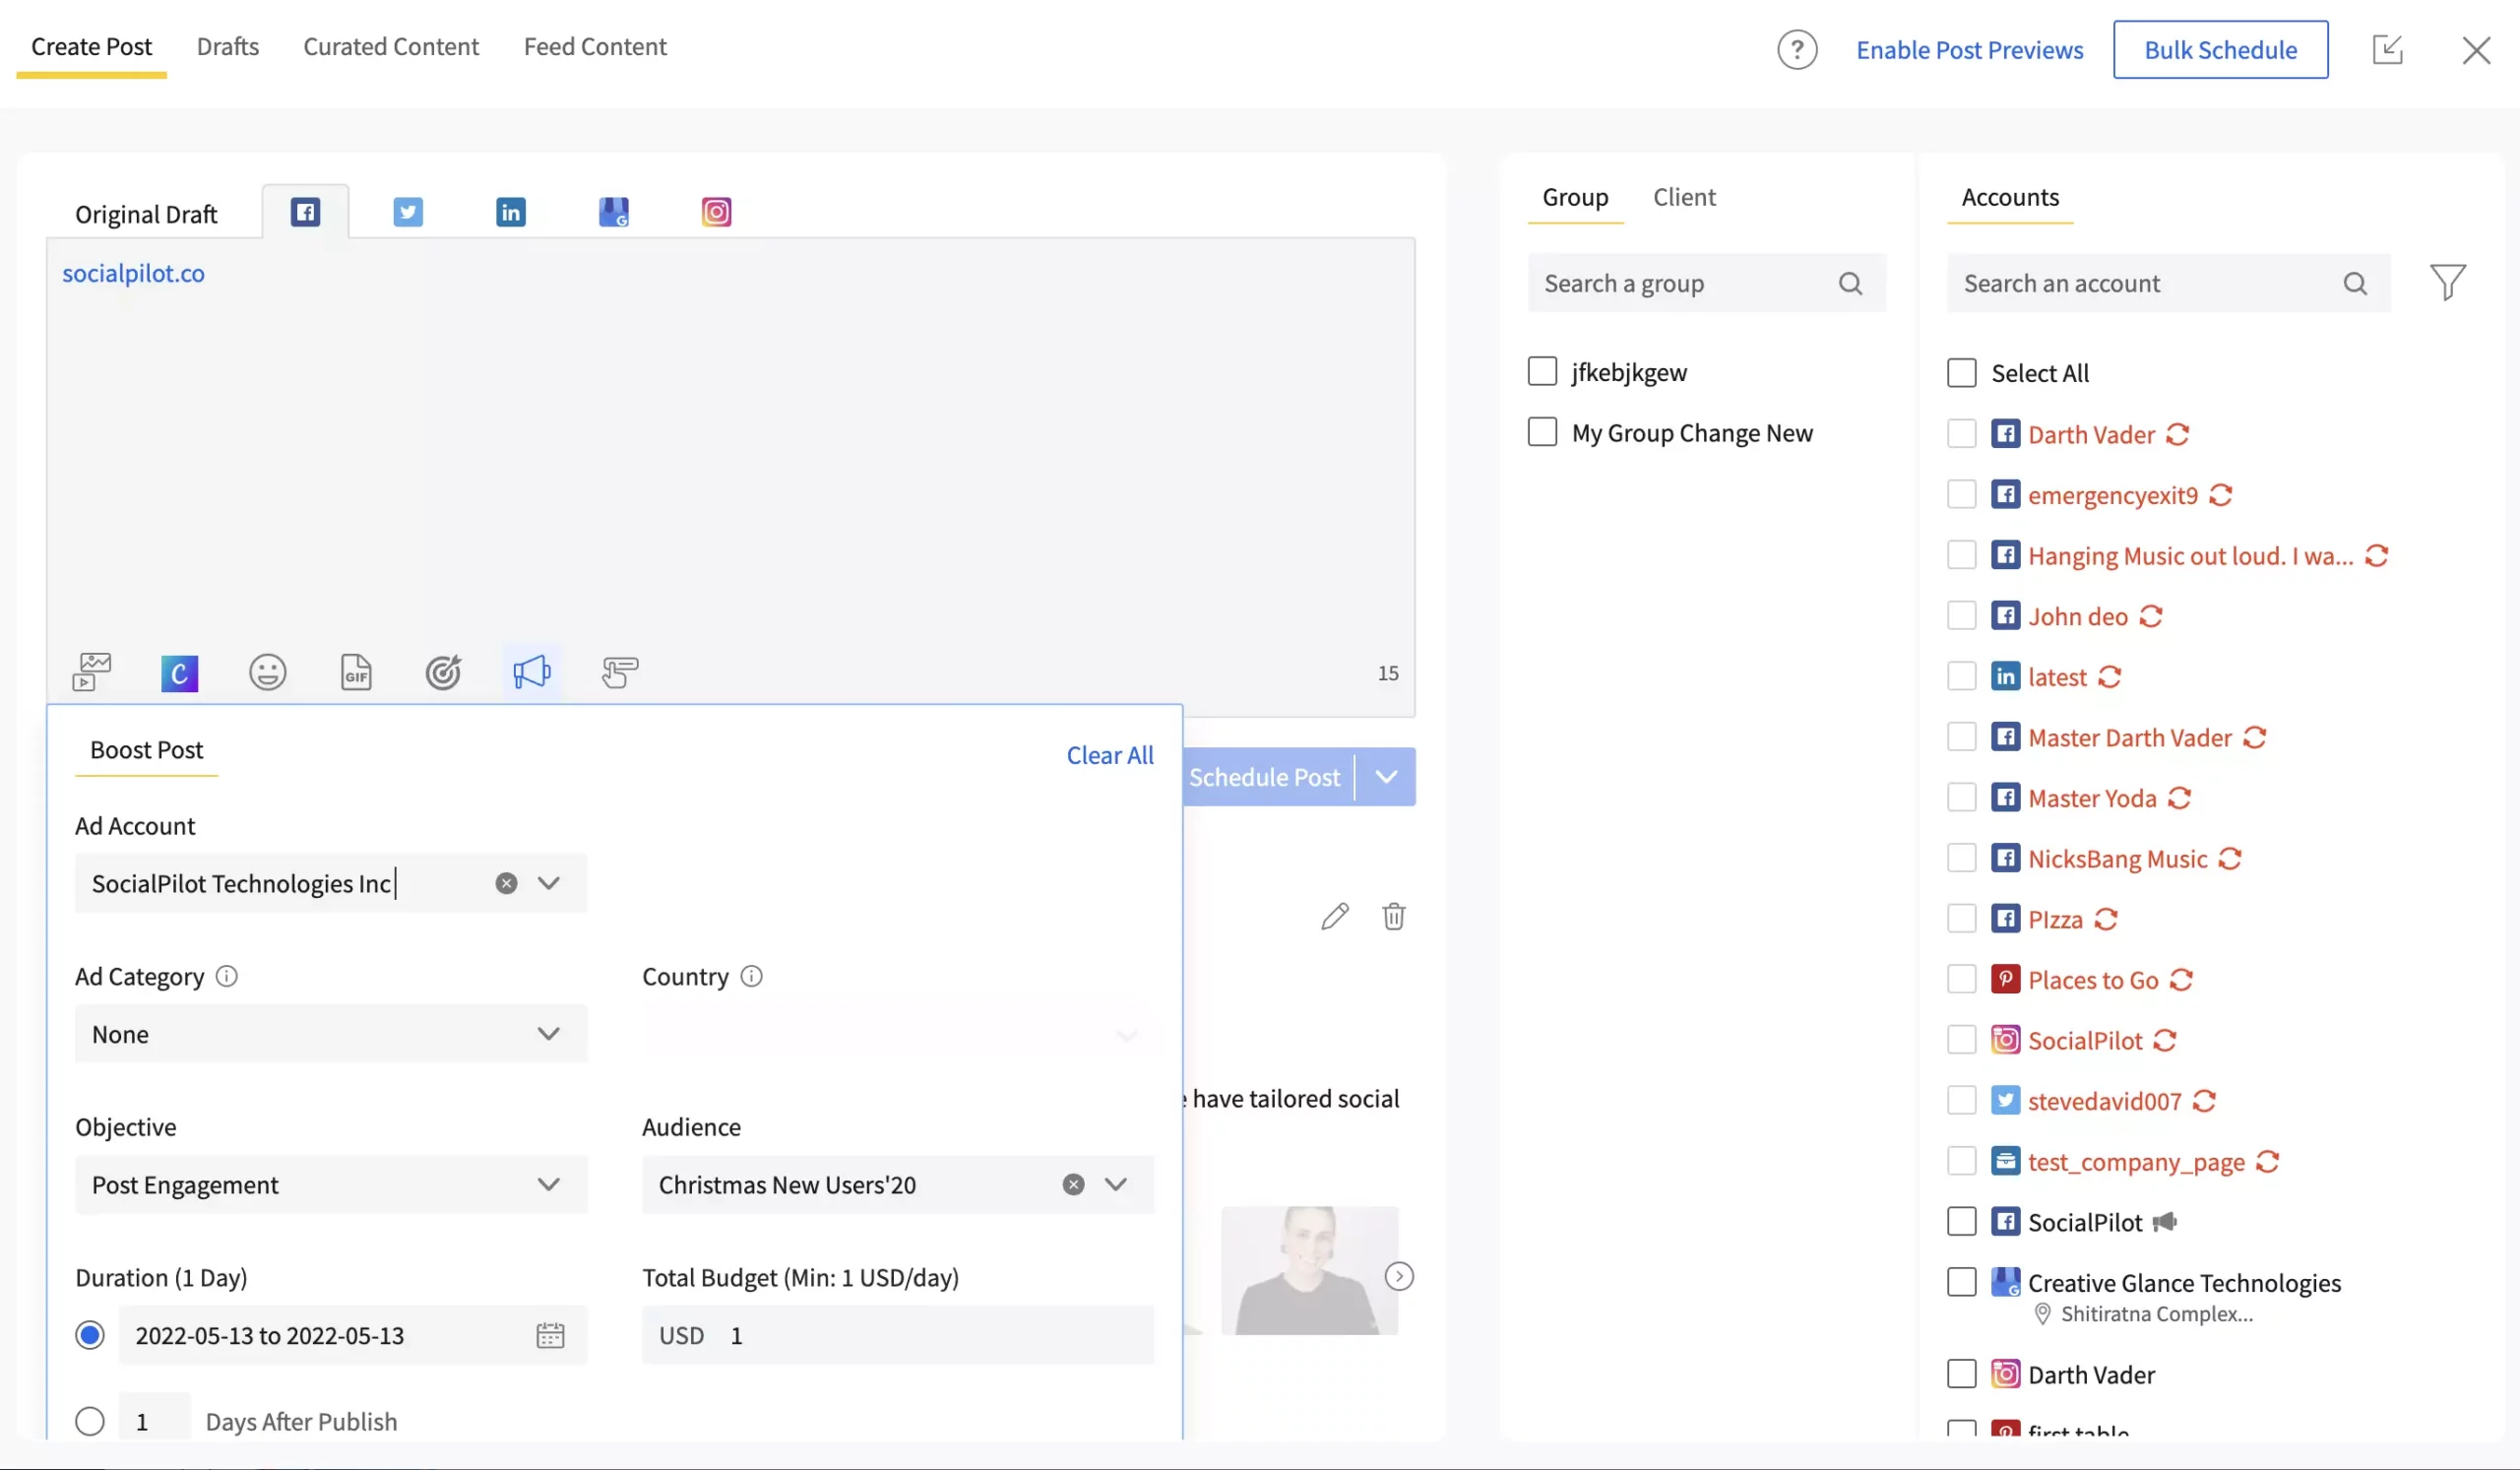This screenshot has width=2520, height=1470.
Task: Click the search group magnifier icon
Action: (1851, 284)
